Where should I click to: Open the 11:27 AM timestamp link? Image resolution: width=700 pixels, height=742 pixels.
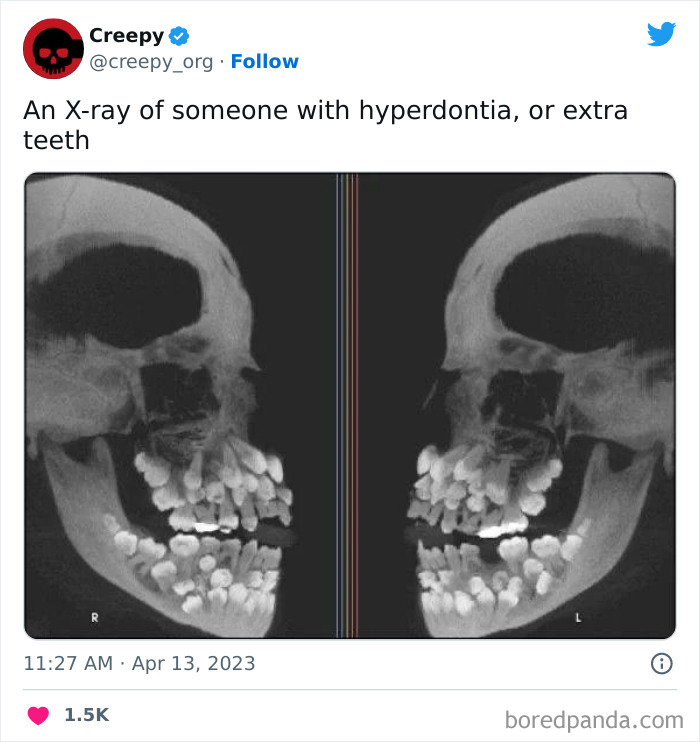tap(65, 663)
